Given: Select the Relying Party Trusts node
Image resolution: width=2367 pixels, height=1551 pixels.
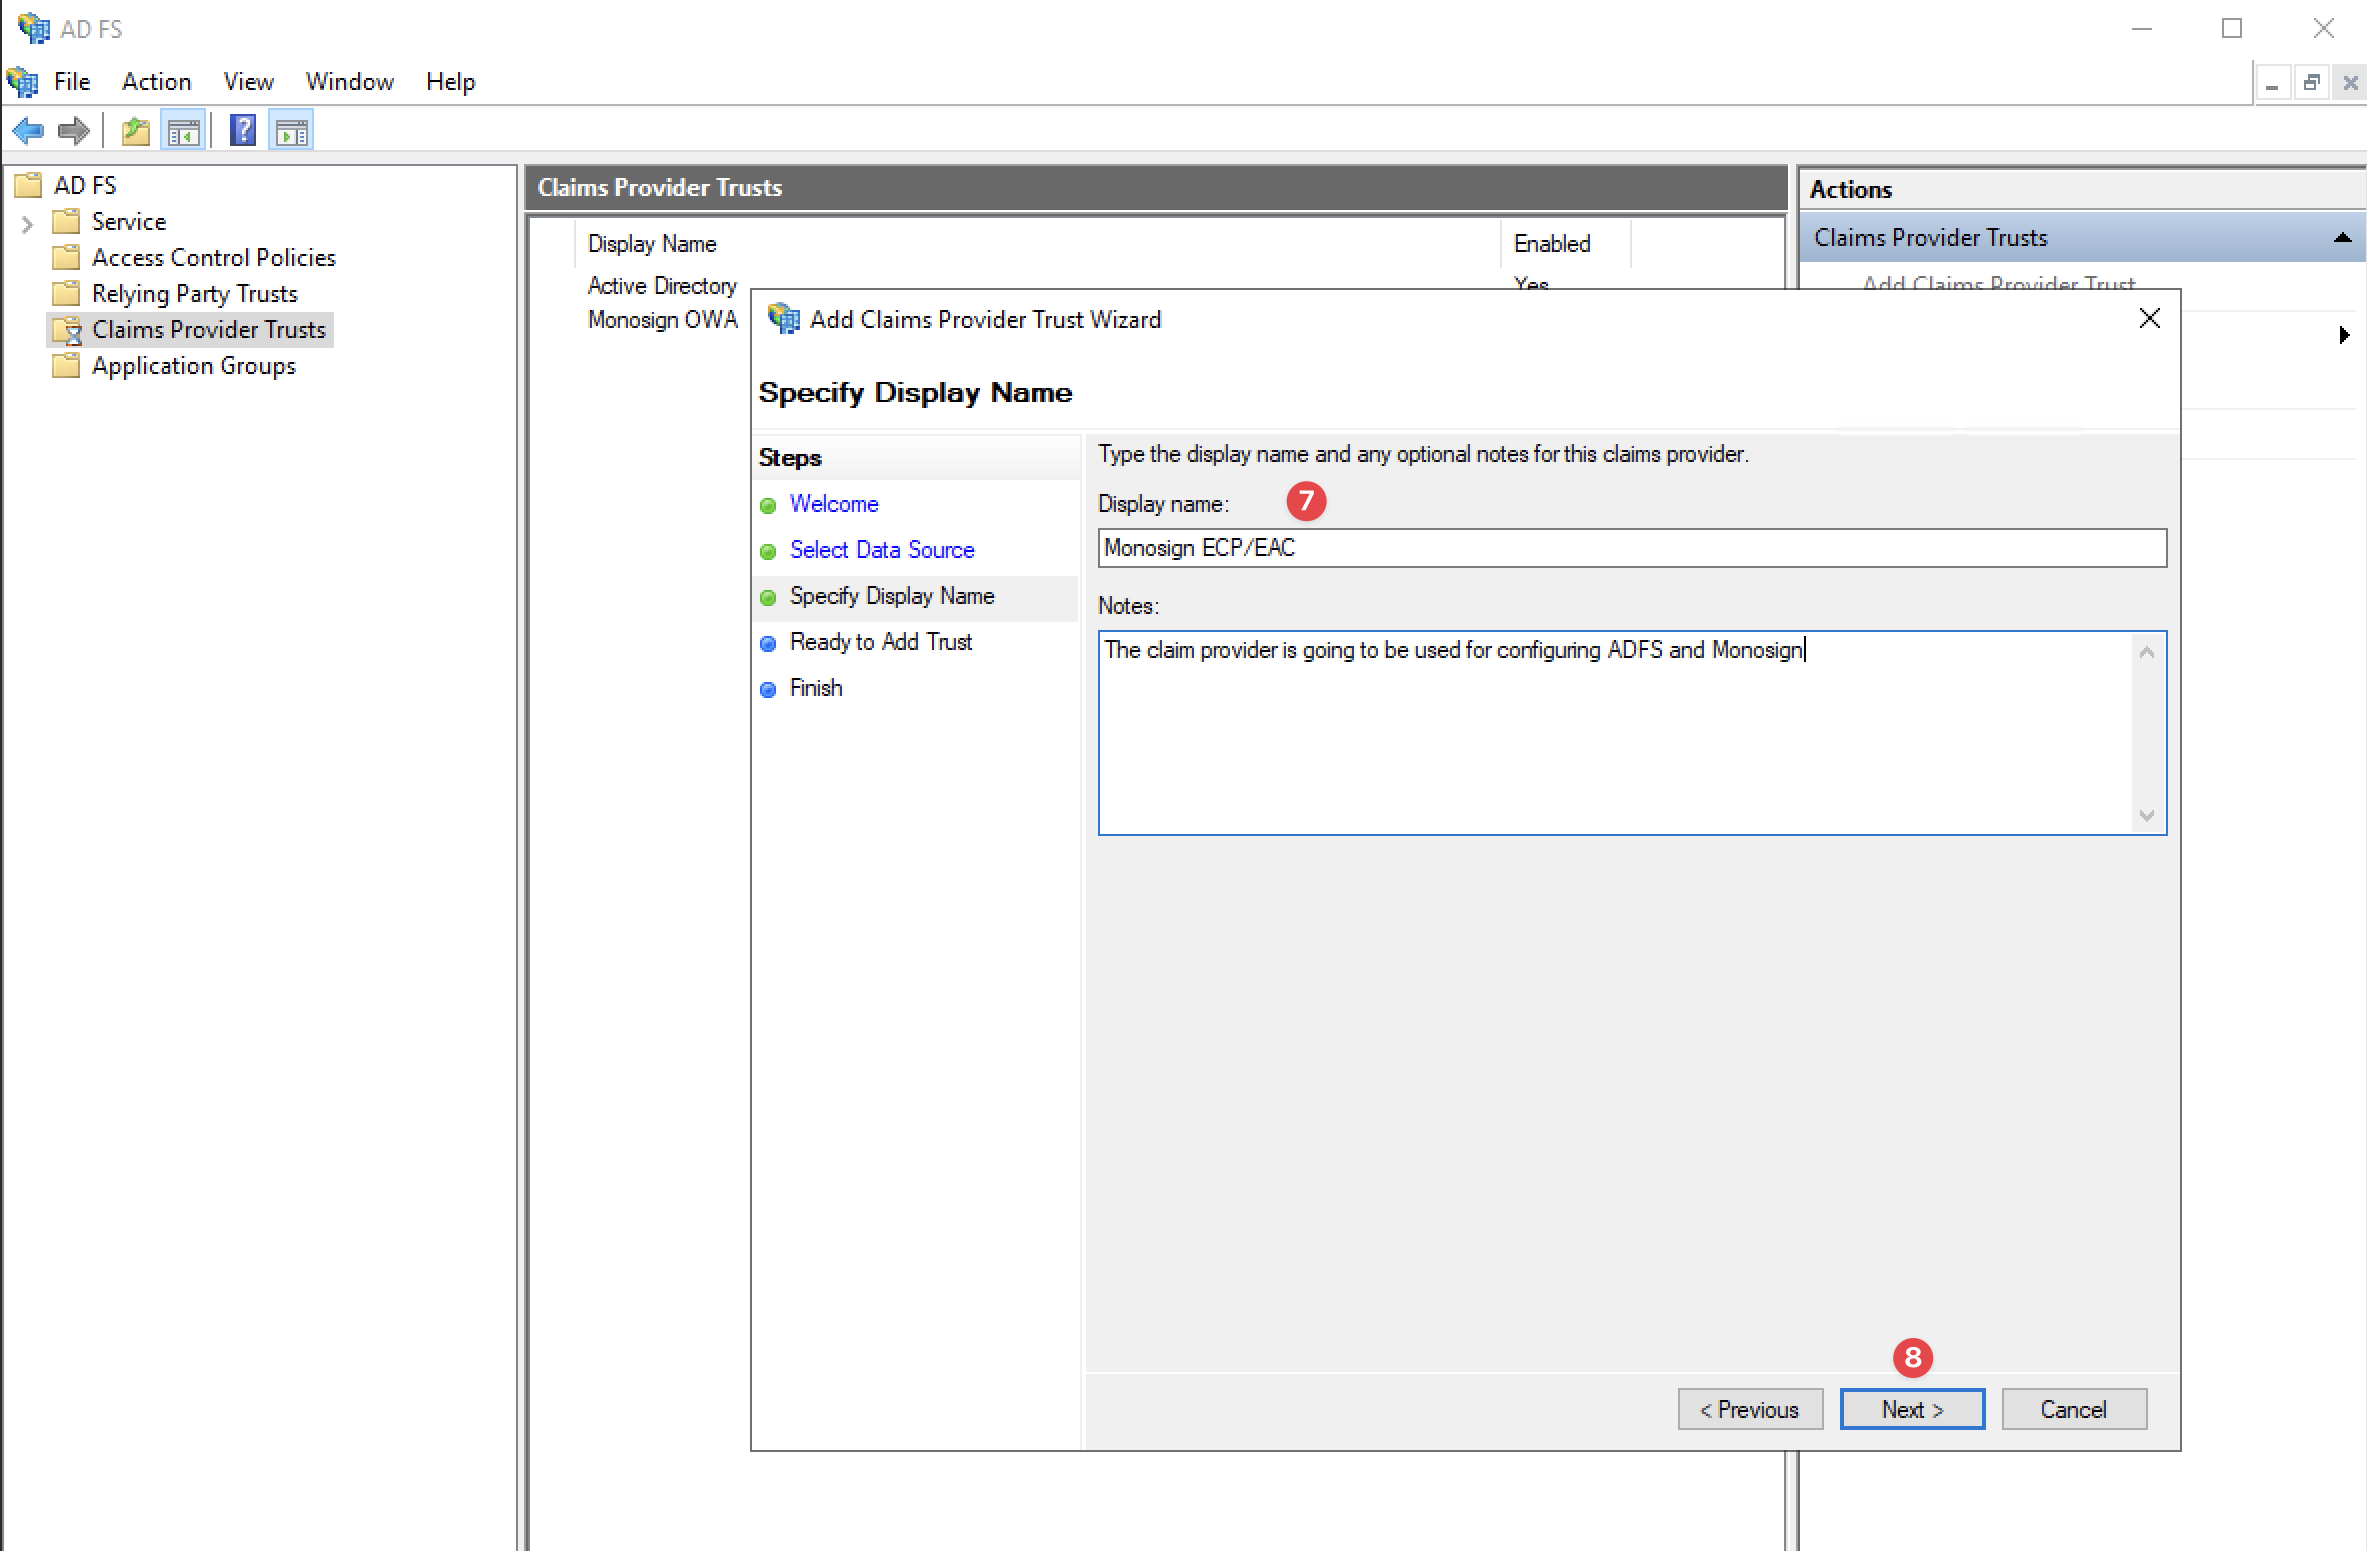Looking at the screenshot, I should point(190,293).
